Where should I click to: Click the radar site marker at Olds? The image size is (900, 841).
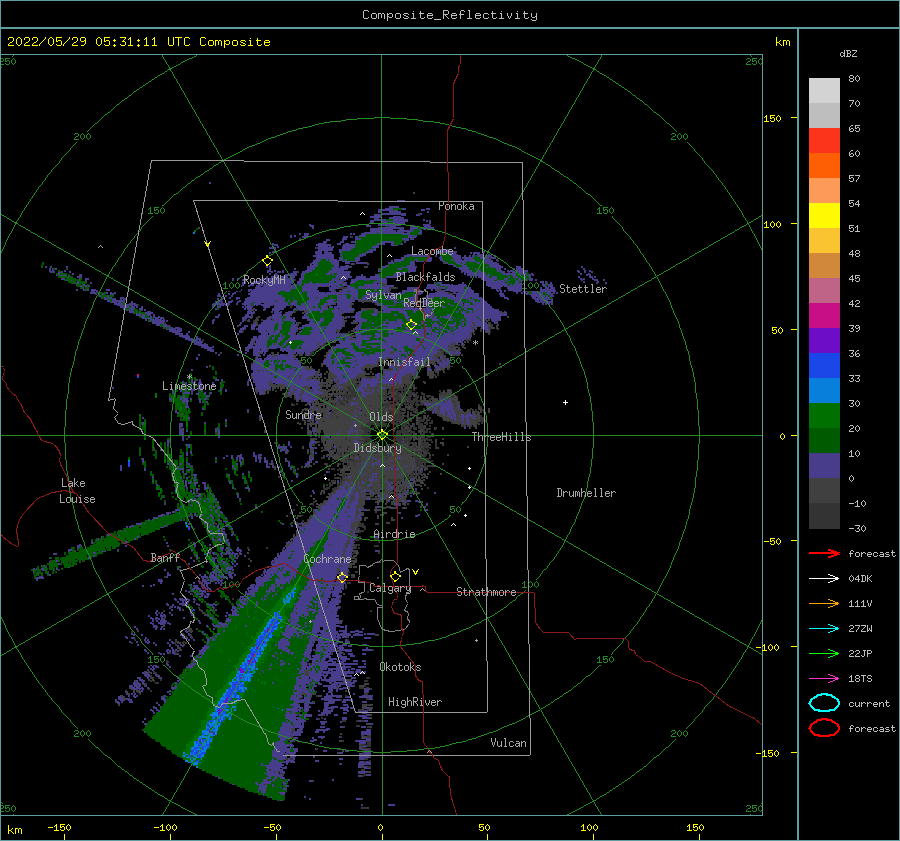382,435
